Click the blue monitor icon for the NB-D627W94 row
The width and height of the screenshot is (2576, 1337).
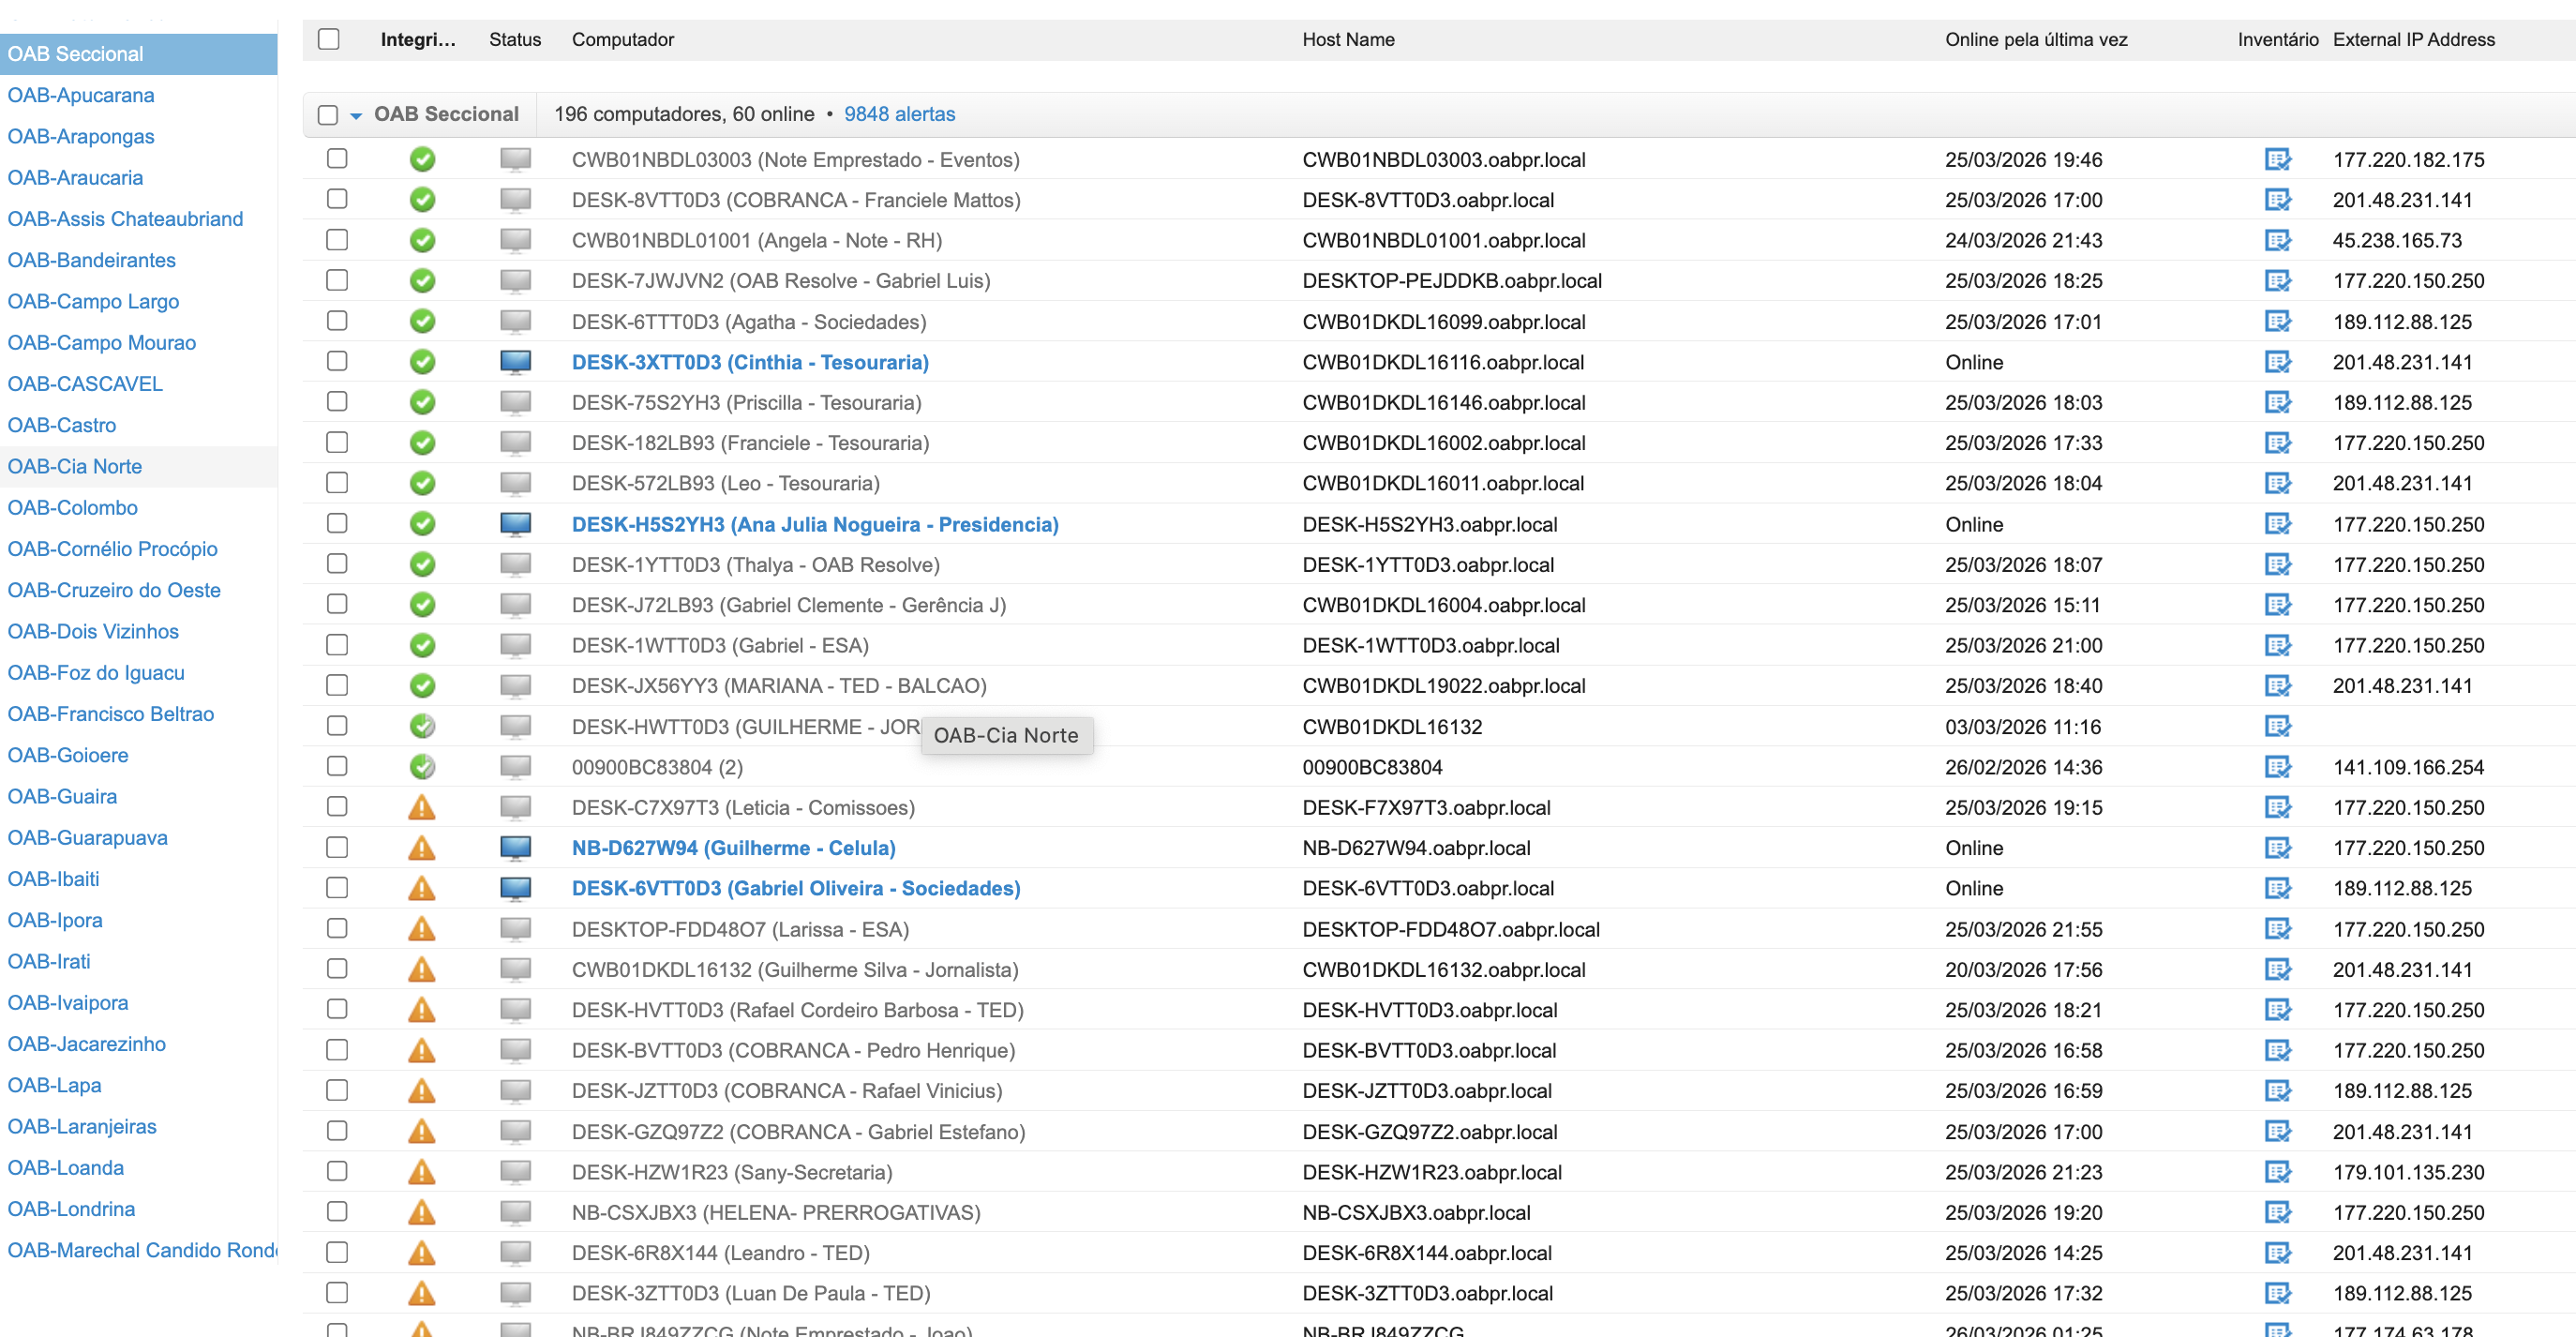[x=515, y=848]
